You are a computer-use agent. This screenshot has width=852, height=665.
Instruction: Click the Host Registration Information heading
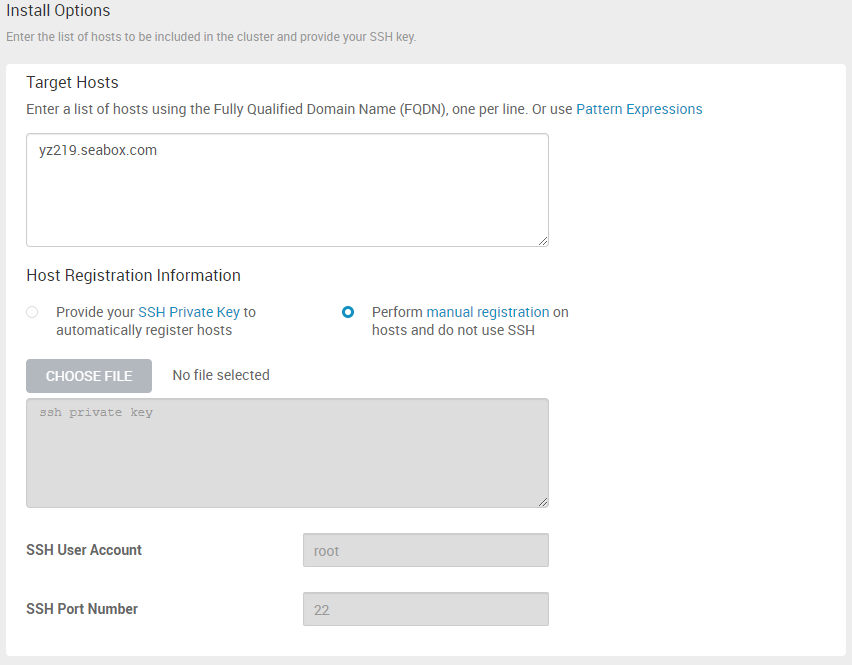[133, 275]
